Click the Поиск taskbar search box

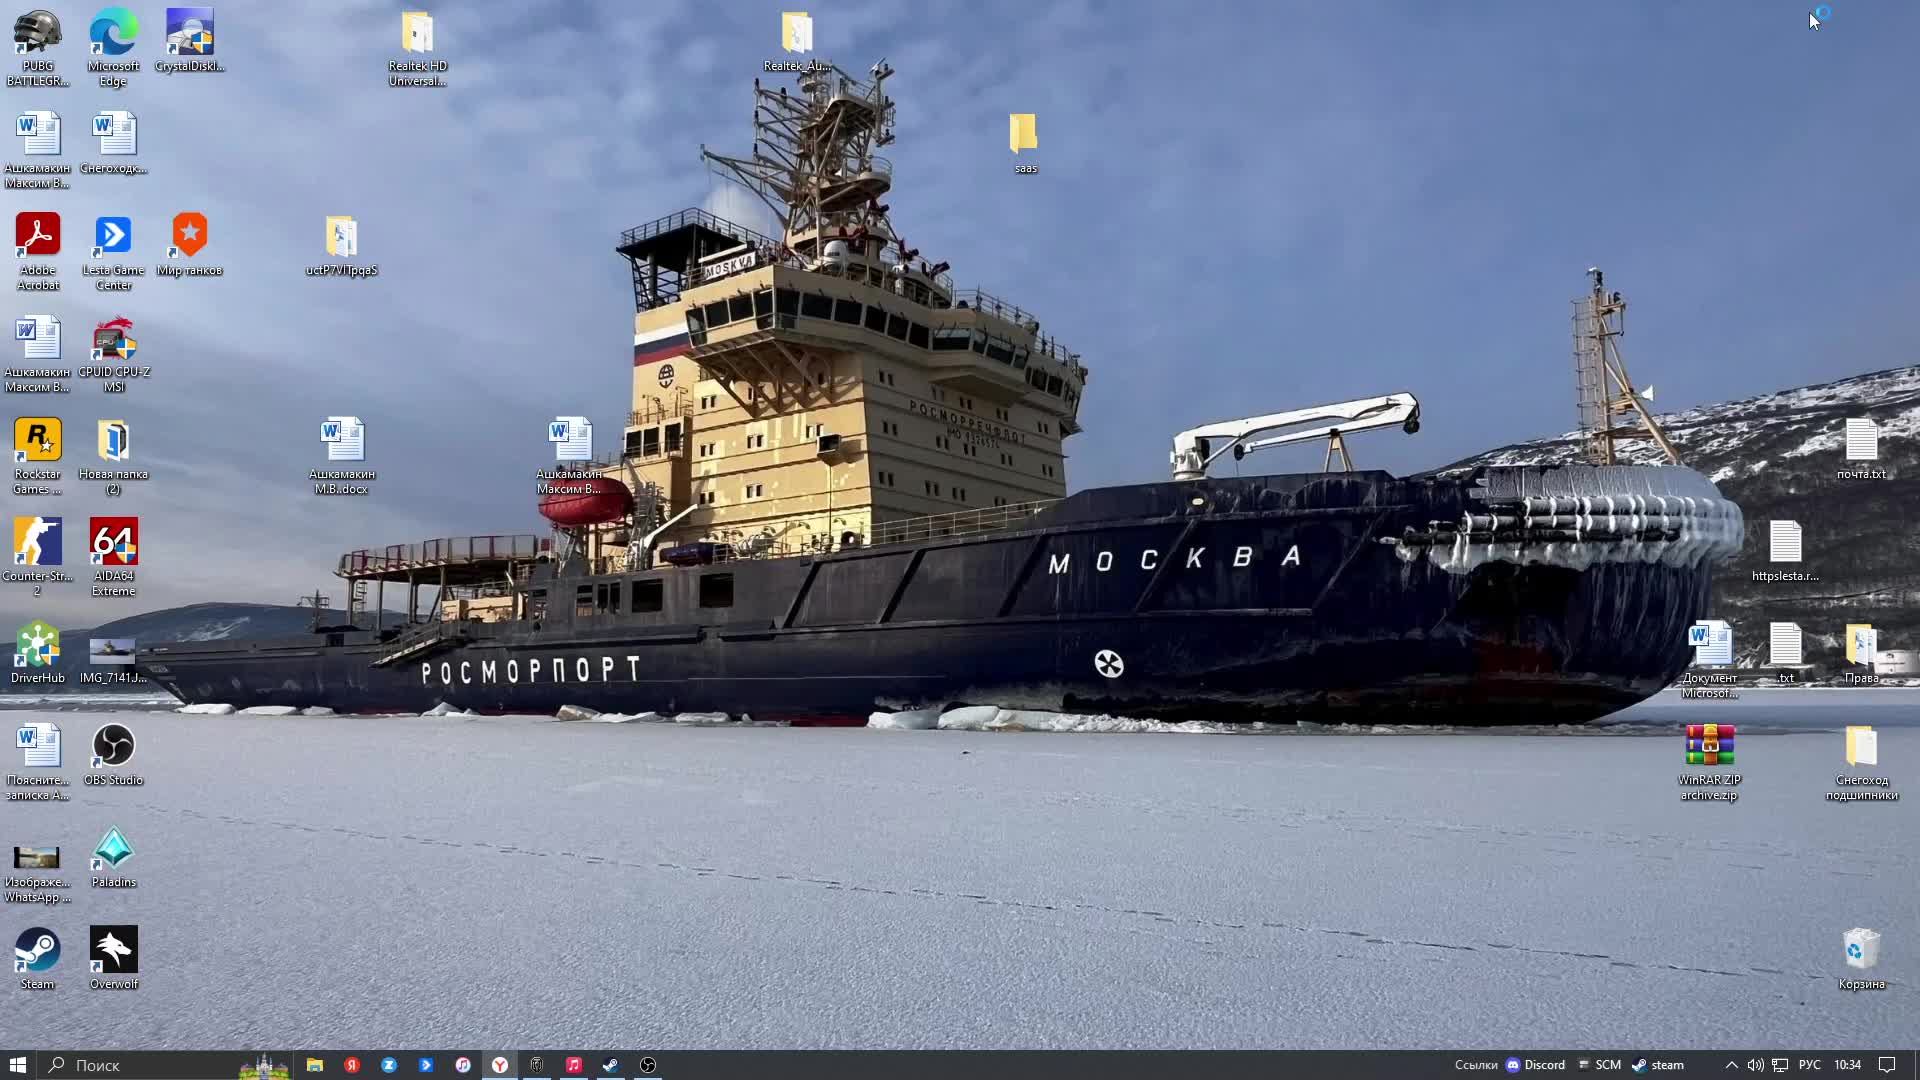pos(140,1065)
